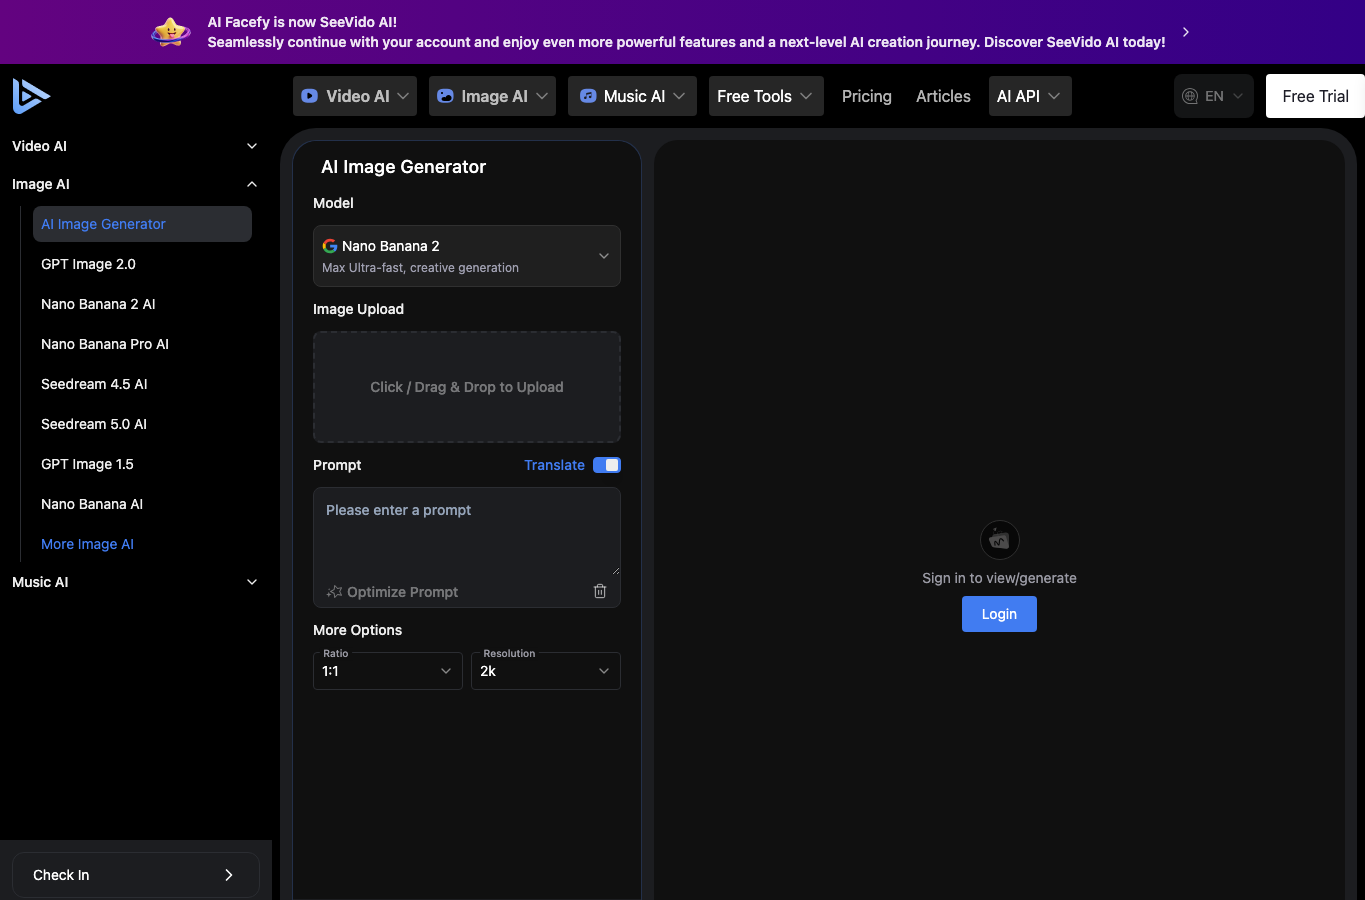Open the Free Tools dropdown

pos(766,96)
